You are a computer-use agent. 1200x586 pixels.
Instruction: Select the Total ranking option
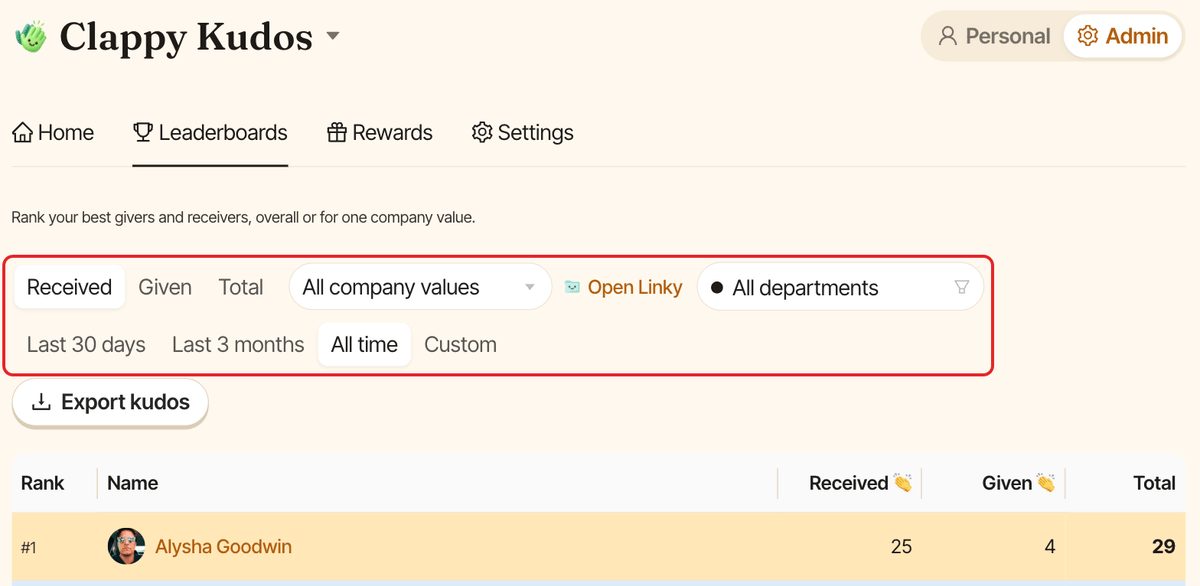(241, 287)
